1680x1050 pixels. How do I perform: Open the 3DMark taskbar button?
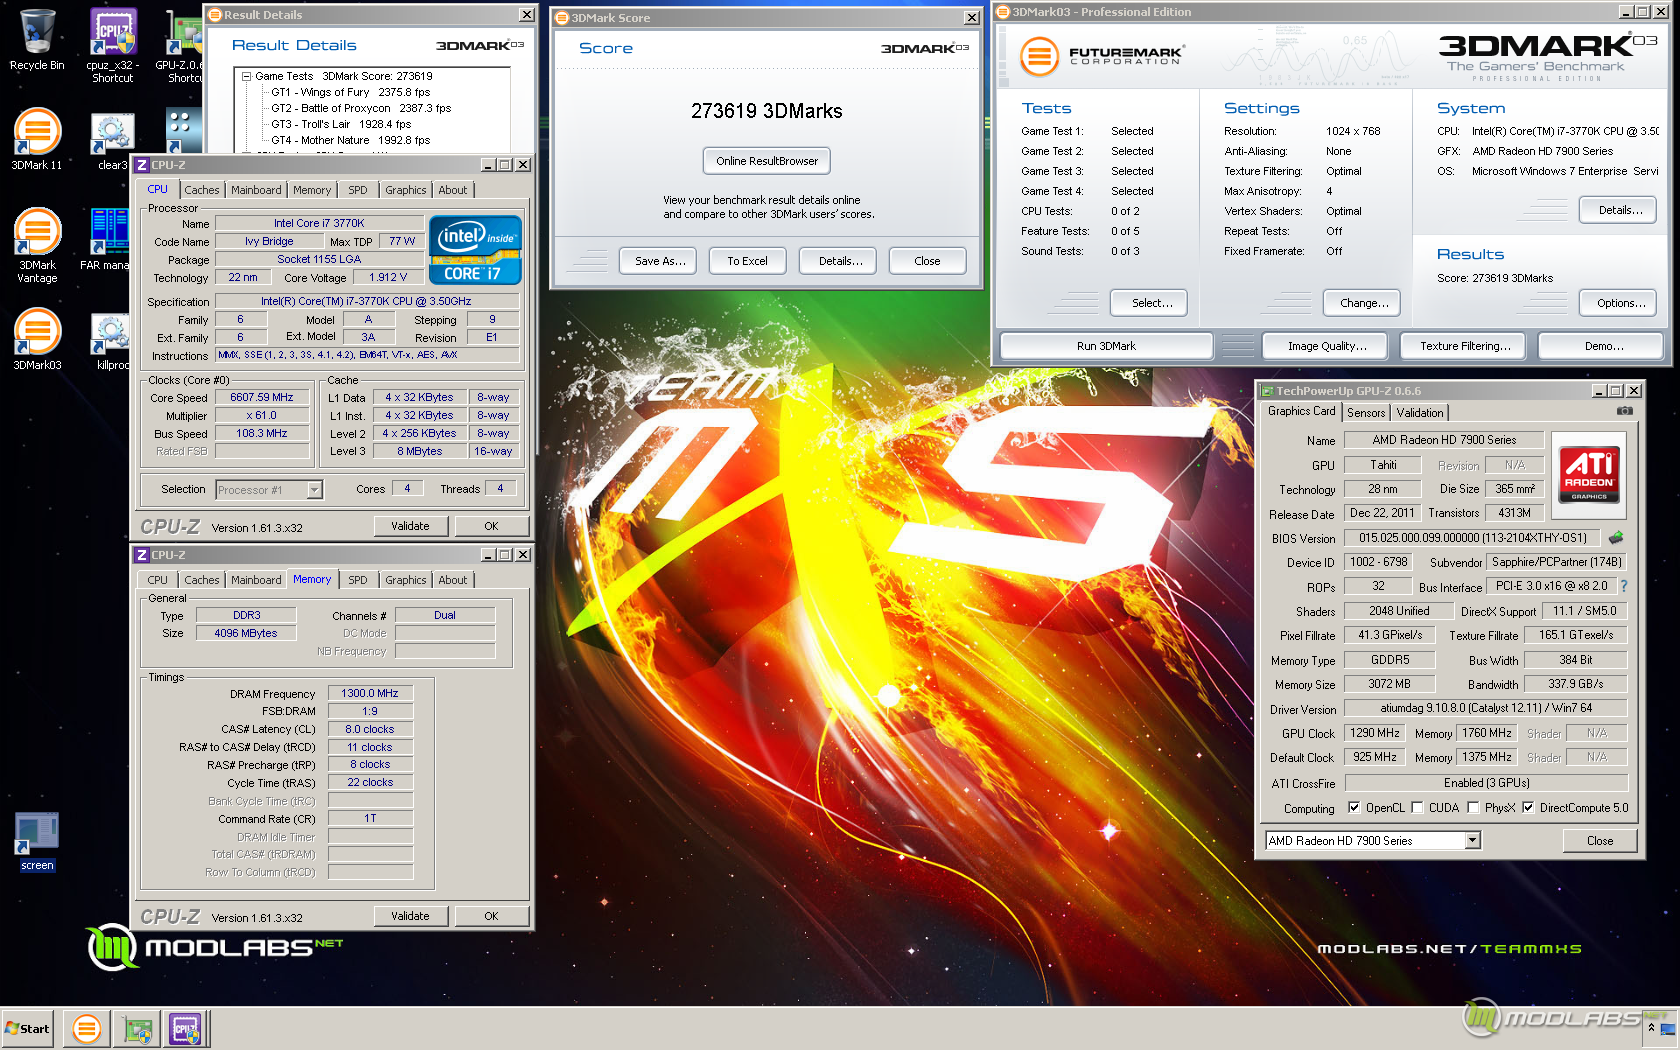[87, 1028]
